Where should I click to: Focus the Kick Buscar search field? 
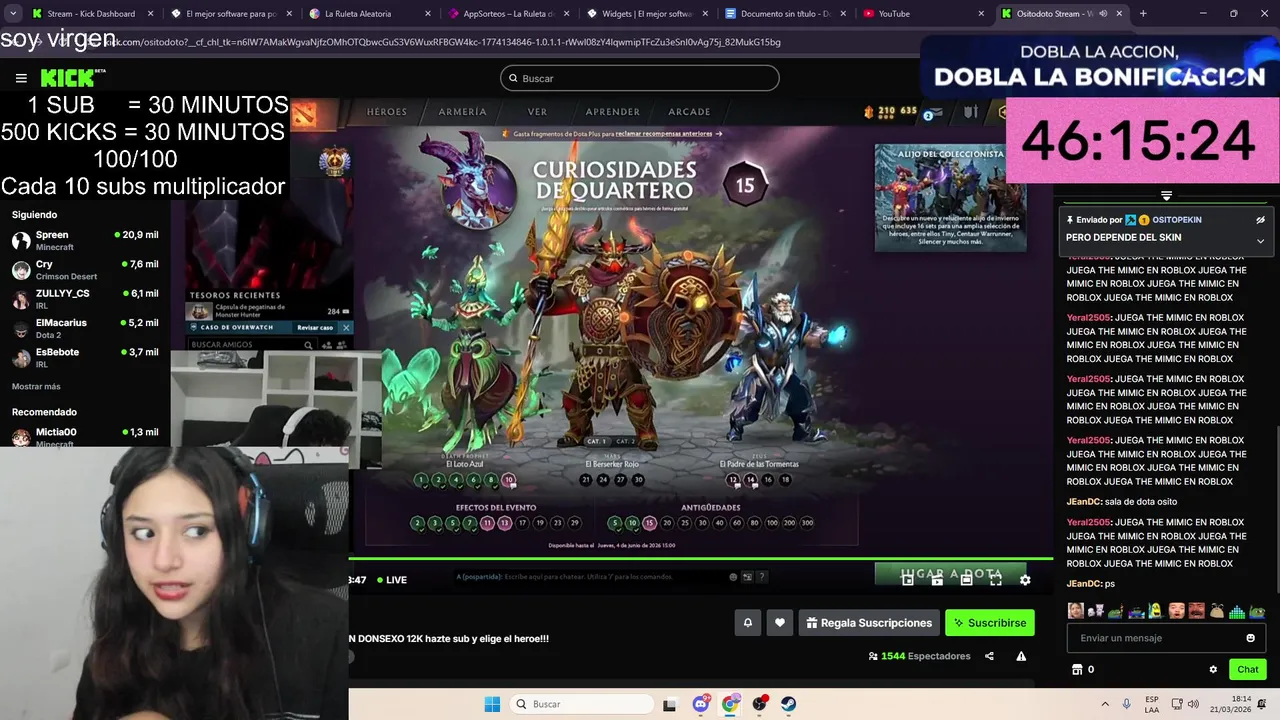click(640, 78)
